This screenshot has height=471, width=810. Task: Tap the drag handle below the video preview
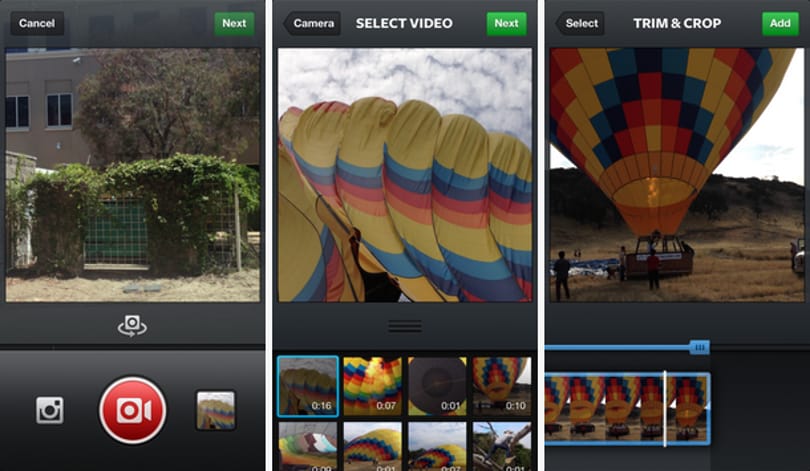pos(405,326)
